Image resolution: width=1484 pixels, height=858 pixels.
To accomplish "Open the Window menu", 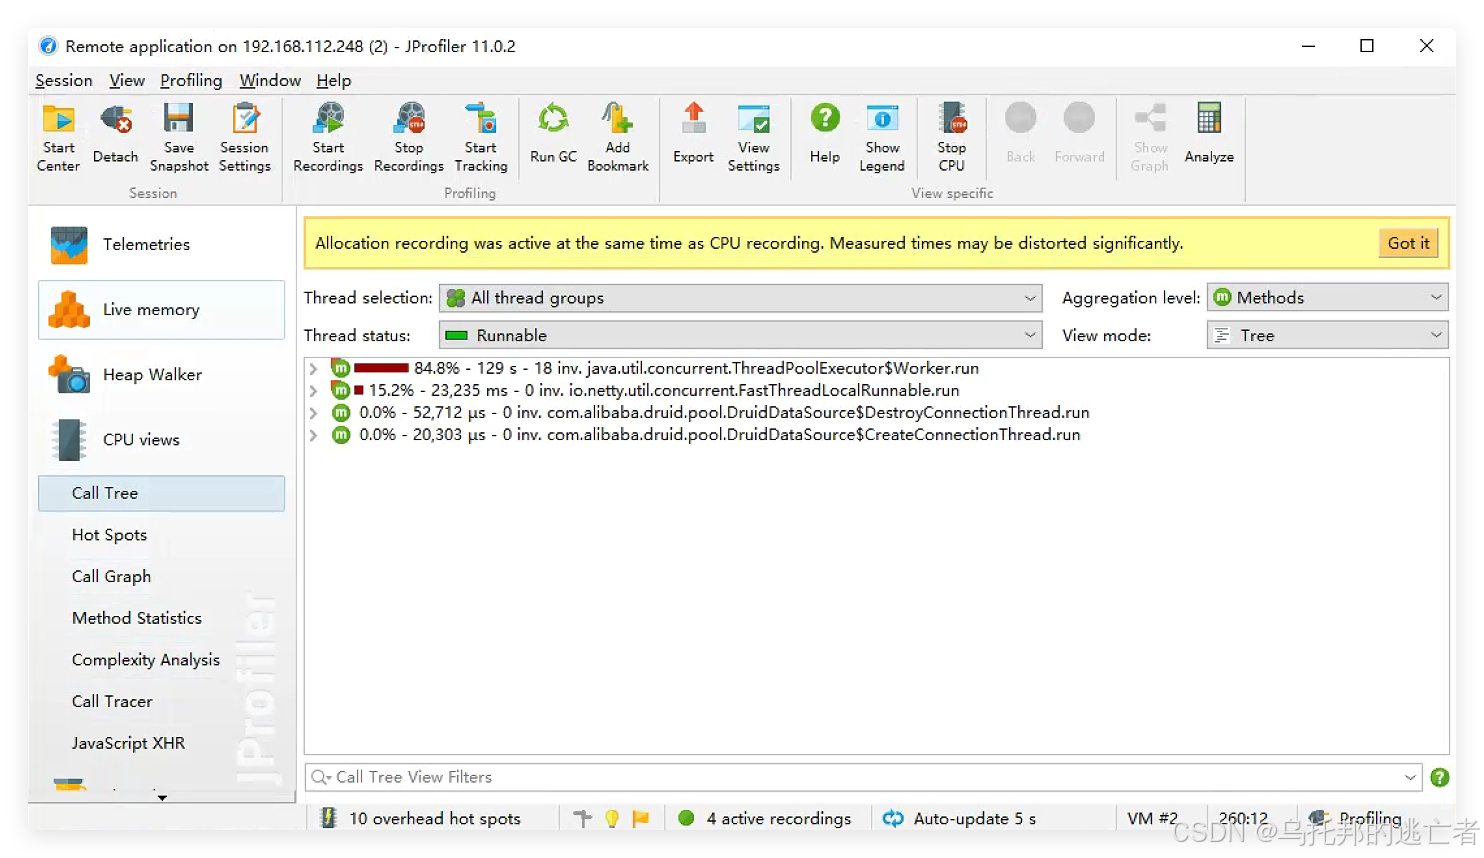I will coord(270,81).
